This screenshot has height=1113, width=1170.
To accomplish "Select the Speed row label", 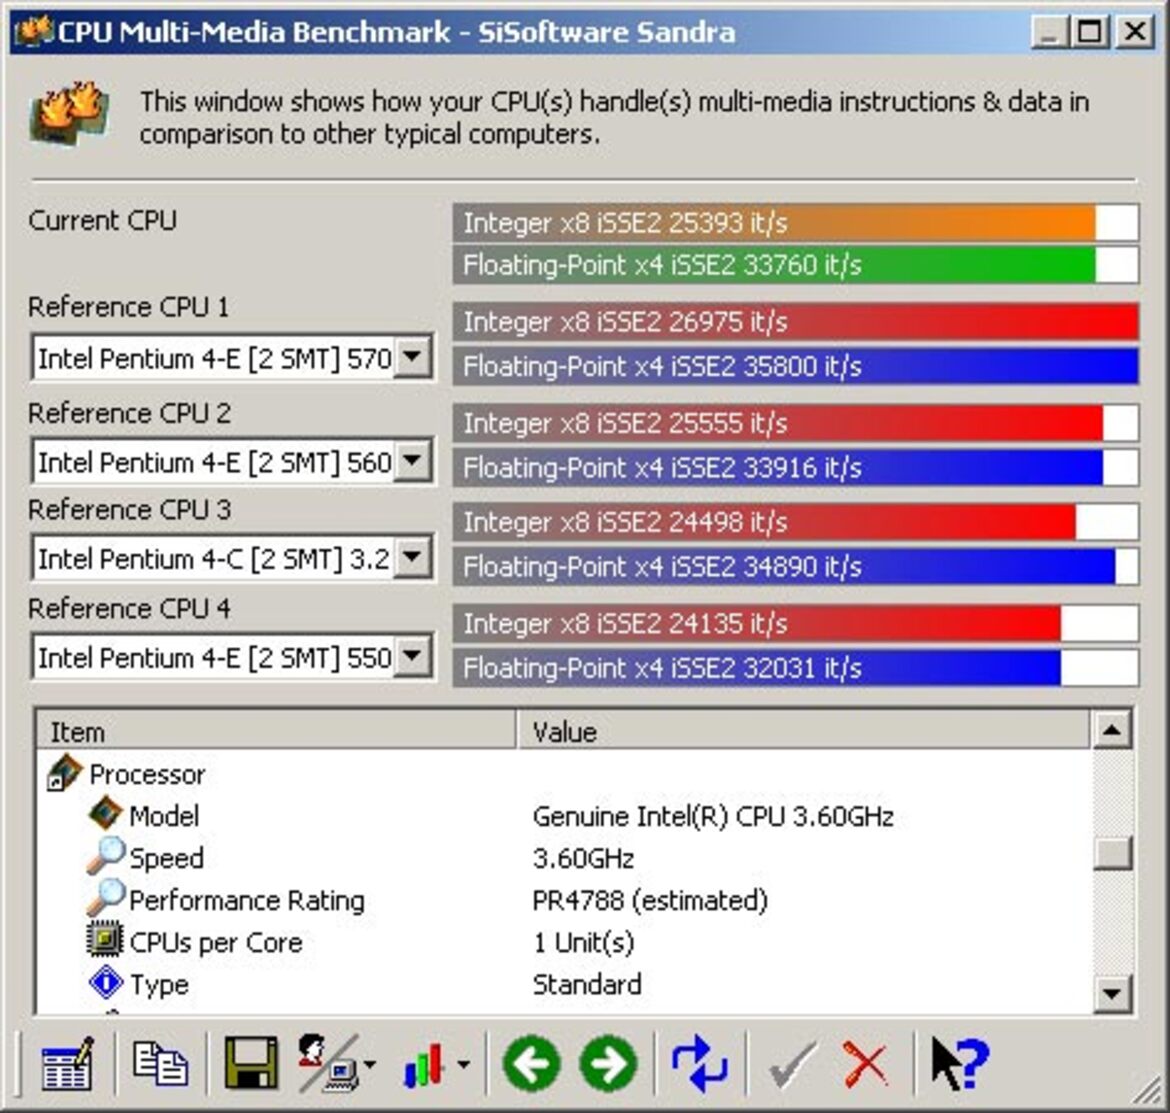I will pyautogui.click(x=166, y=859).
